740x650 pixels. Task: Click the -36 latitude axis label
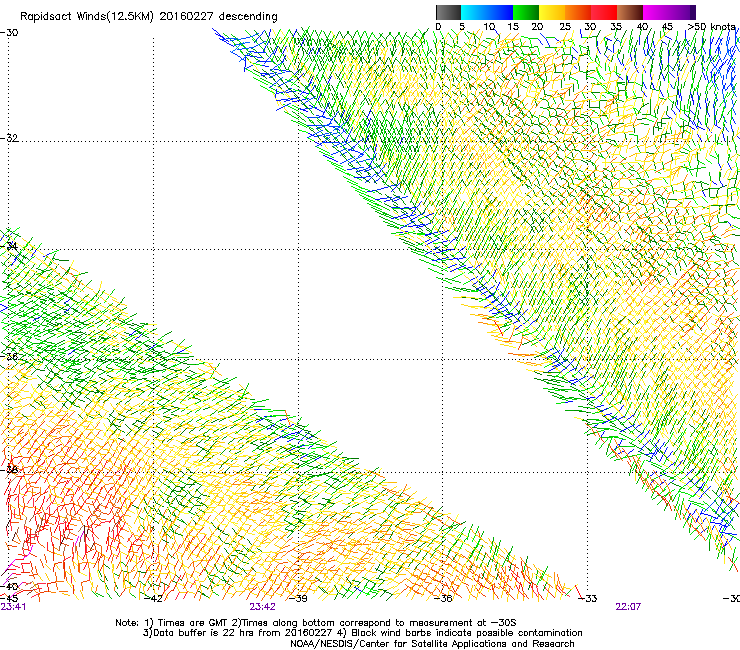9,356
